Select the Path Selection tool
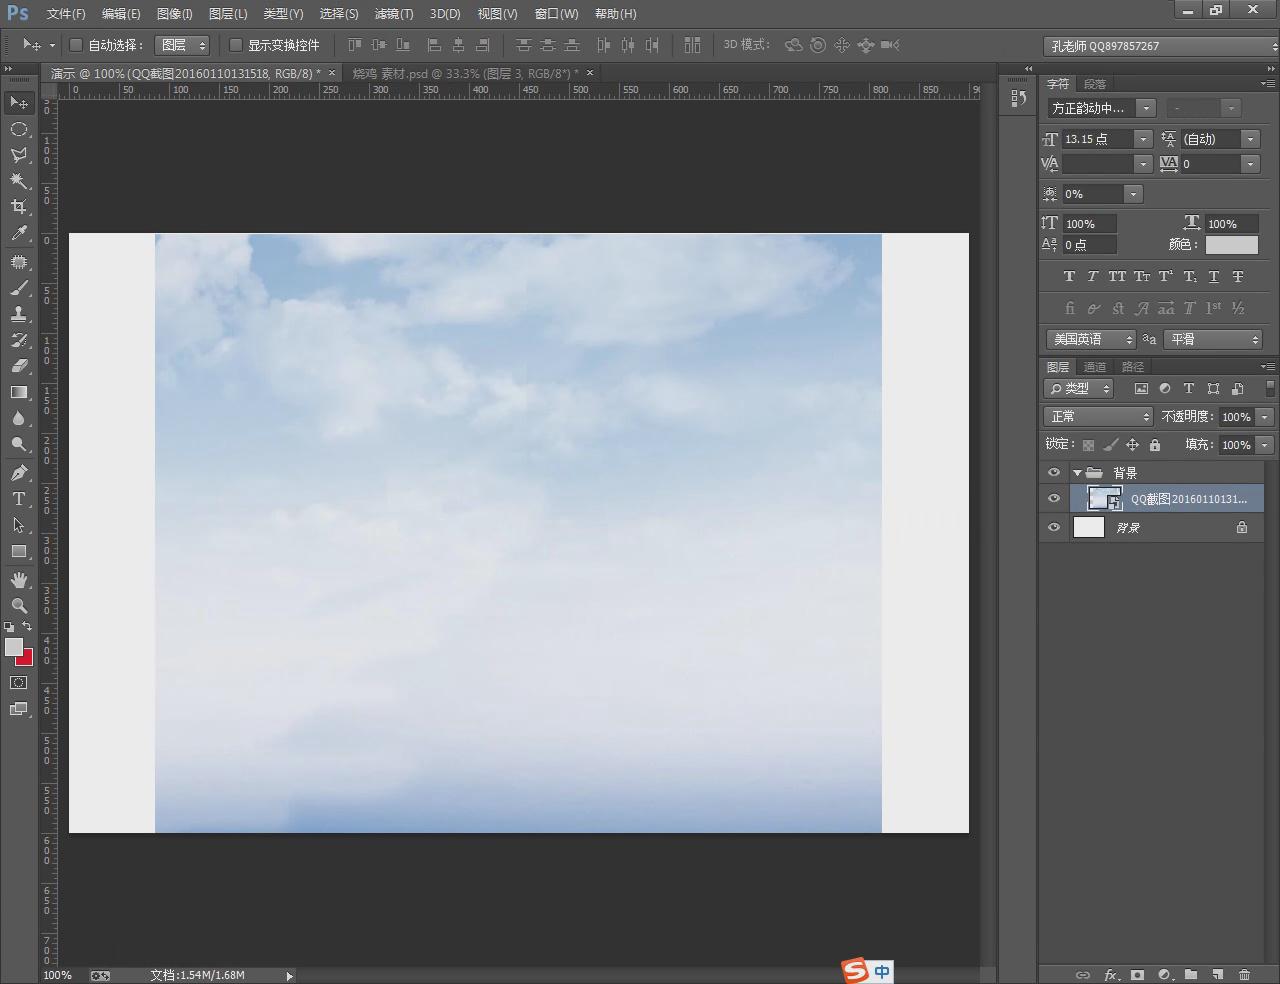 (19, 525)
